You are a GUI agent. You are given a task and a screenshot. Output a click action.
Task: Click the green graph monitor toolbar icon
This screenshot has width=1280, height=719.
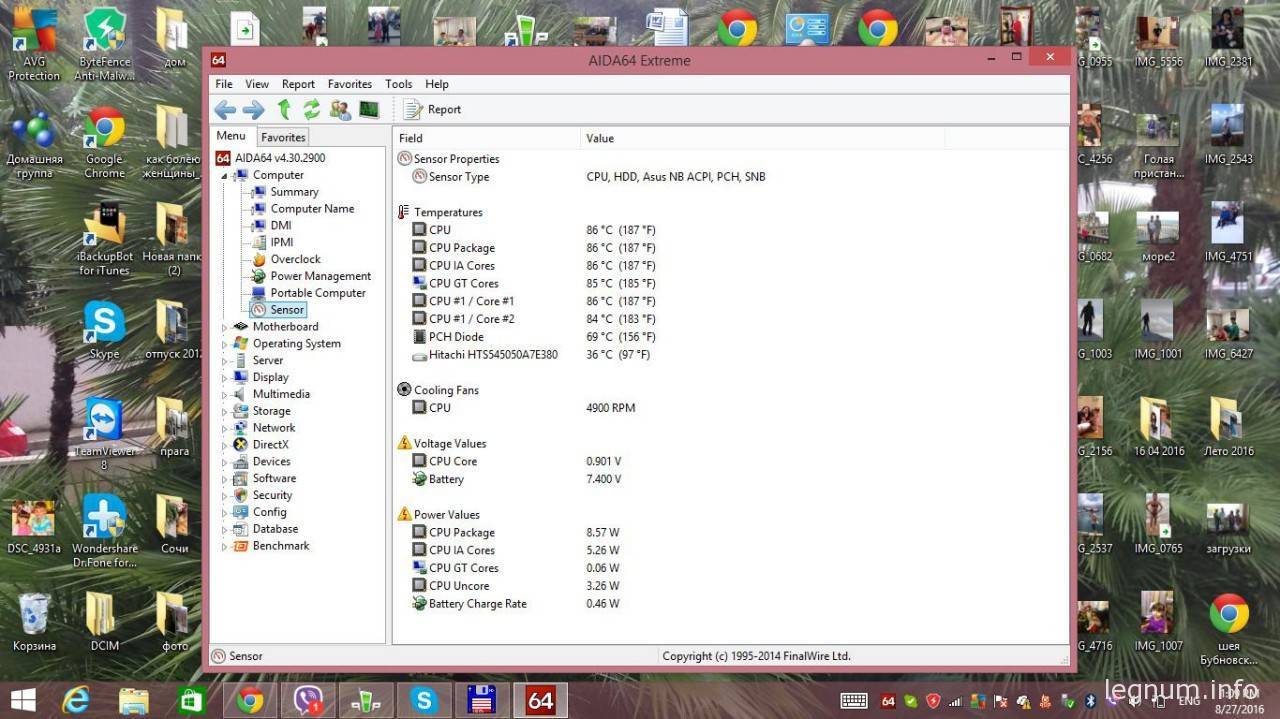(369, 110)
